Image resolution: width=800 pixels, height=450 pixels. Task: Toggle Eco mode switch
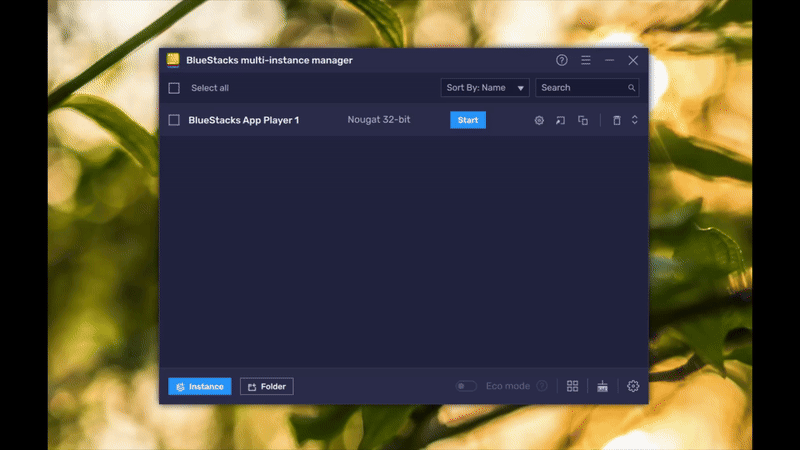pos(466,386)
